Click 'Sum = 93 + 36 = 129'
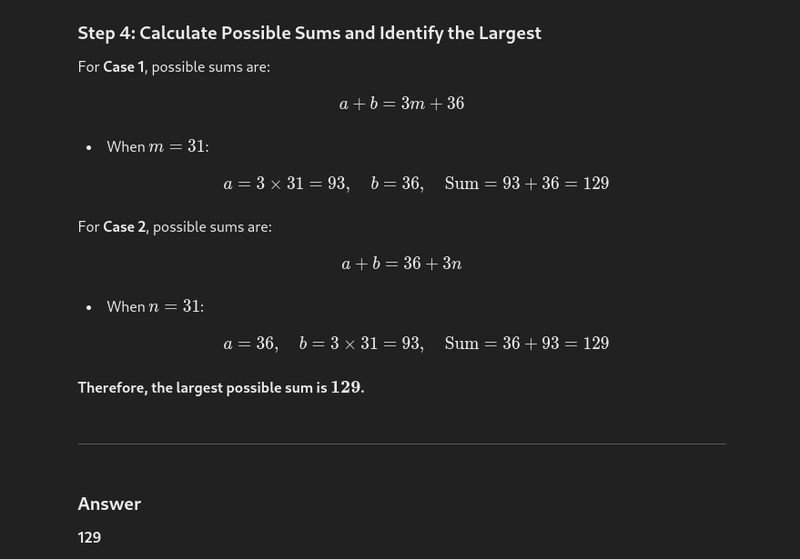 pos(527,183)
